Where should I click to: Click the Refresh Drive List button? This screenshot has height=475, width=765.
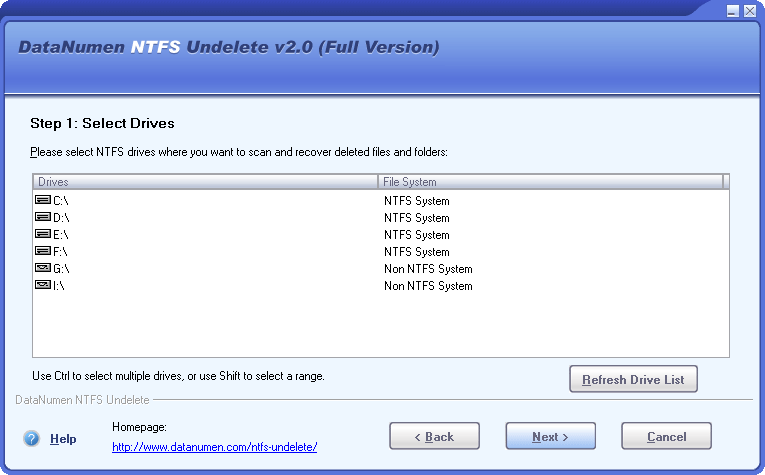(633, 379)
